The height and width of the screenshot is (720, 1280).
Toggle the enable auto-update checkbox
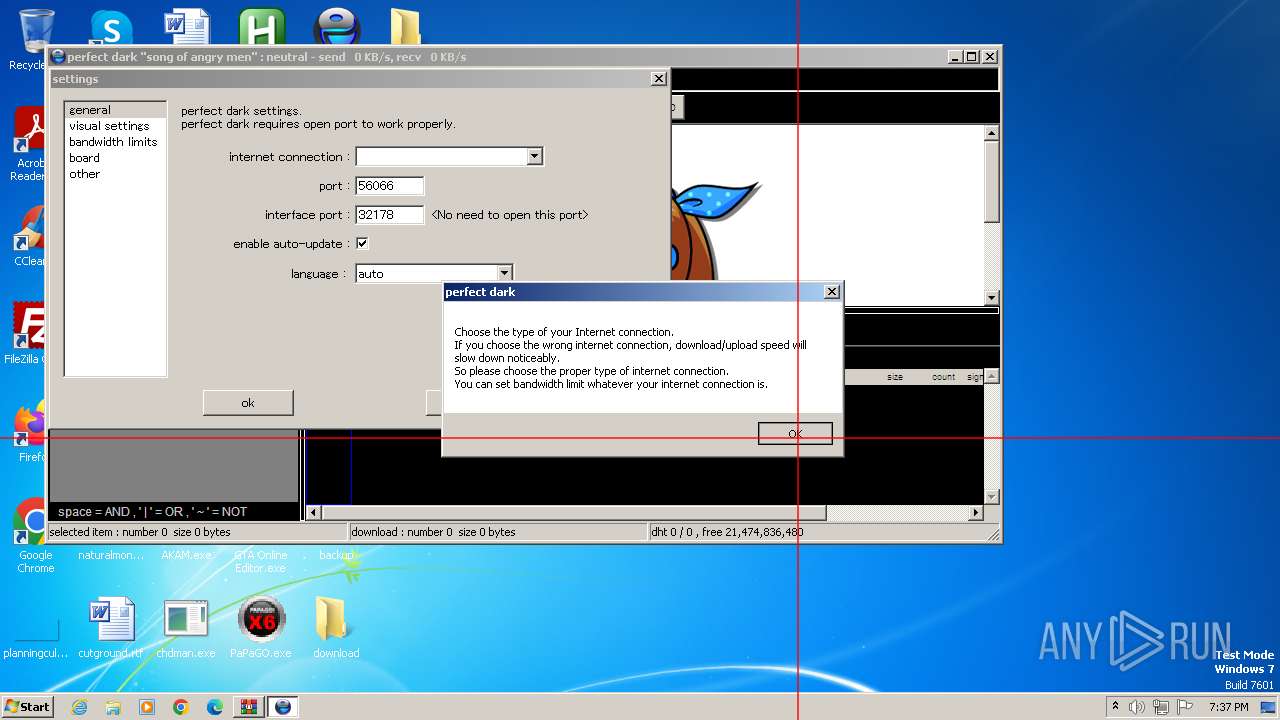coord(362,243)
